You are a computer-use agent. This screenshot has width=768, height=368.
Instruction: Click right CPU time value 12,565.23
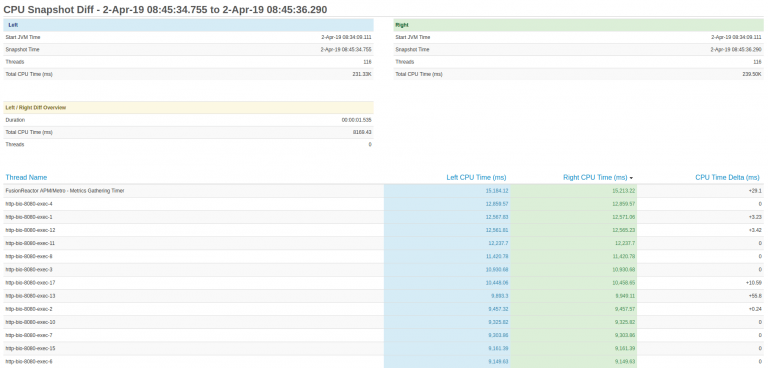click(624, 230)
